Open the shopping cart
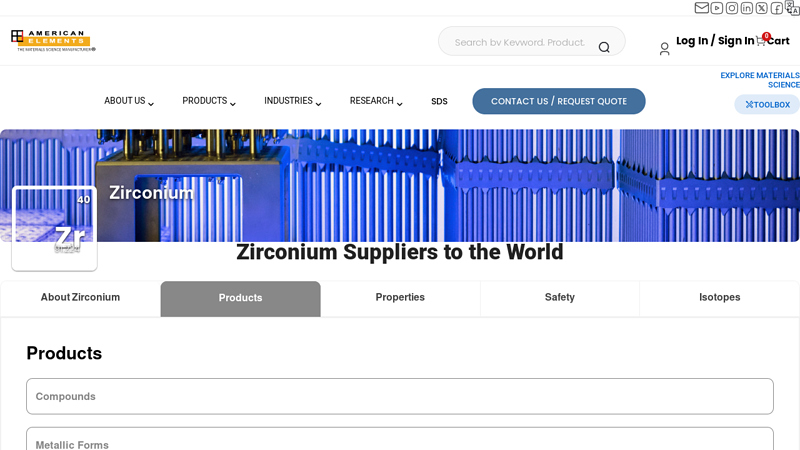Image resolution: width=800 pixels, height=450 pixels. (772, 41)
